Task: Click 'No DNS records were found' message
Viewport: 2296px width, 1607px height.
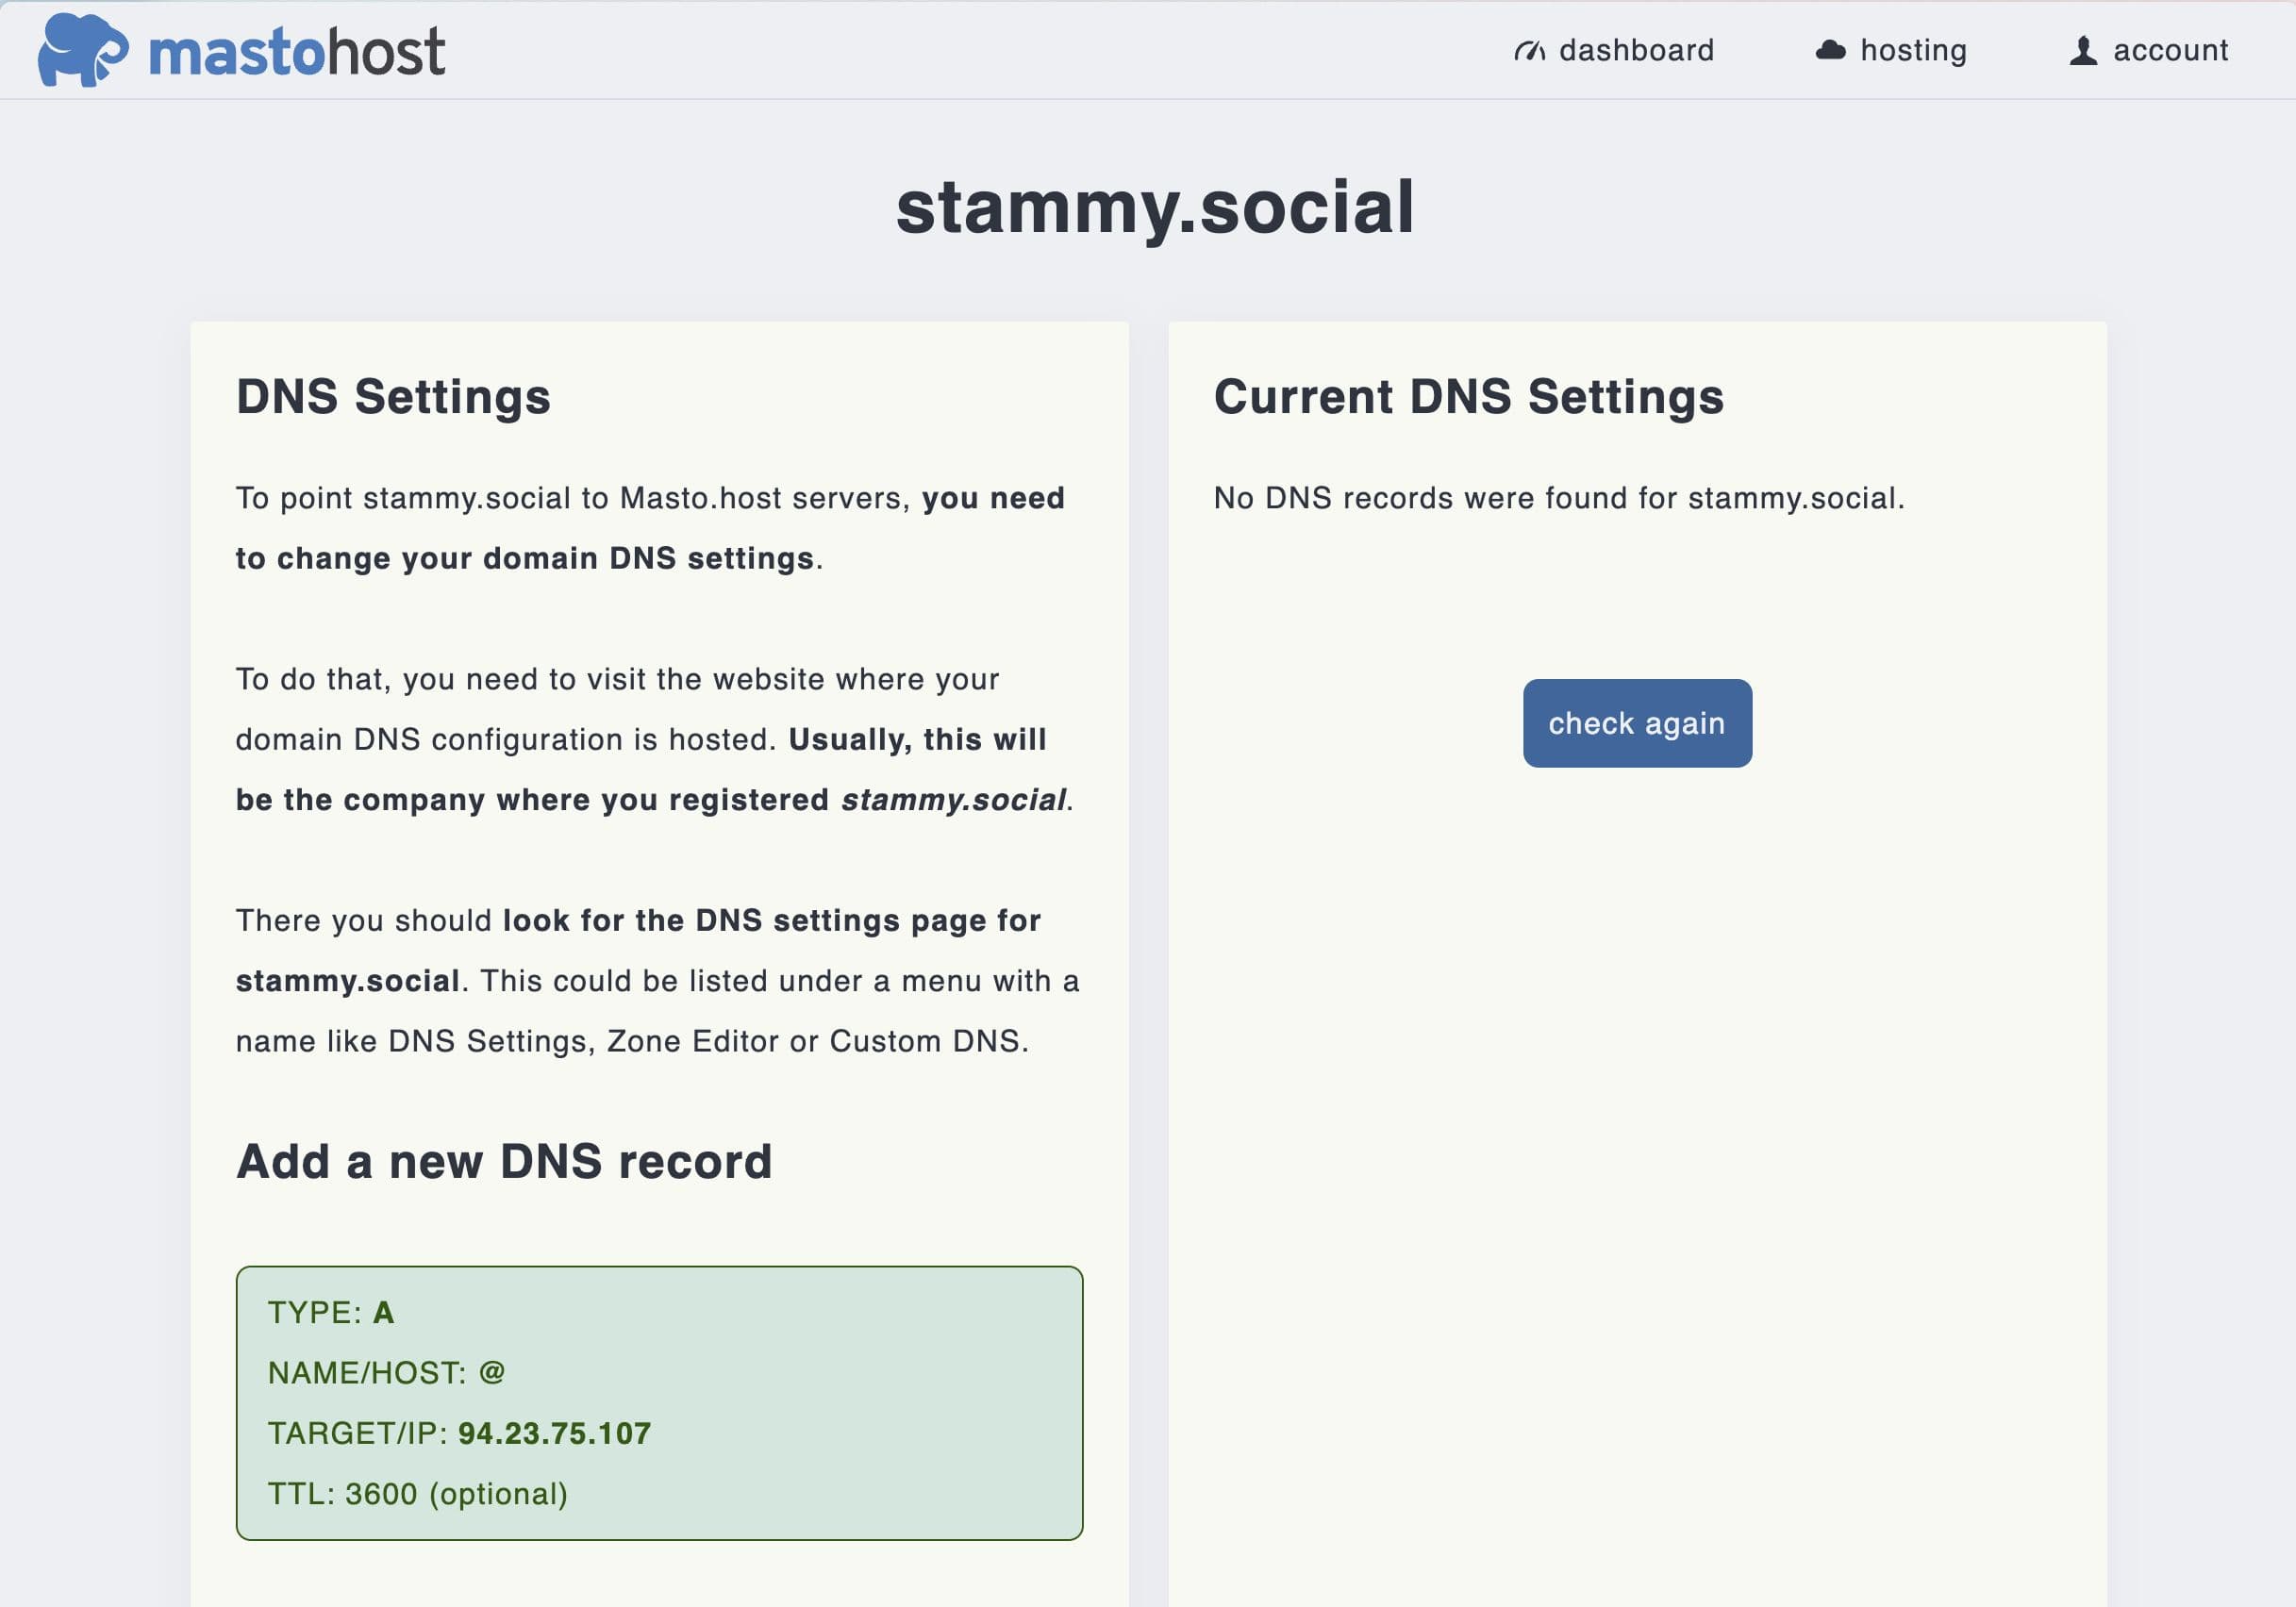Action: click(1559, 498)
